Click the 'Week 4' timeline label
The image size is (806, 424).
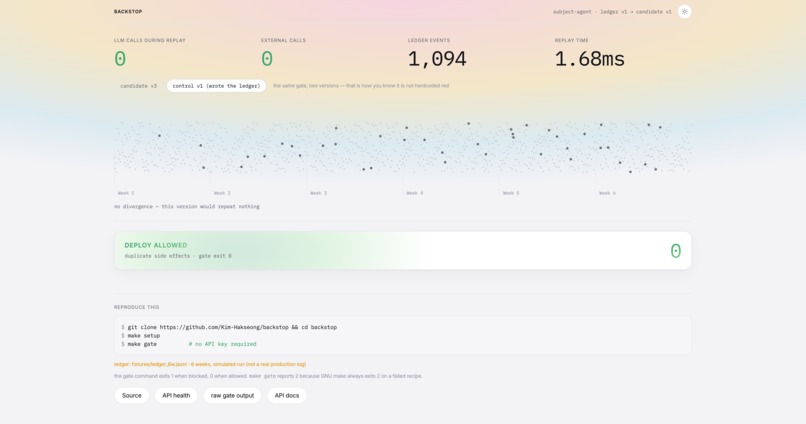click(415, 193)
